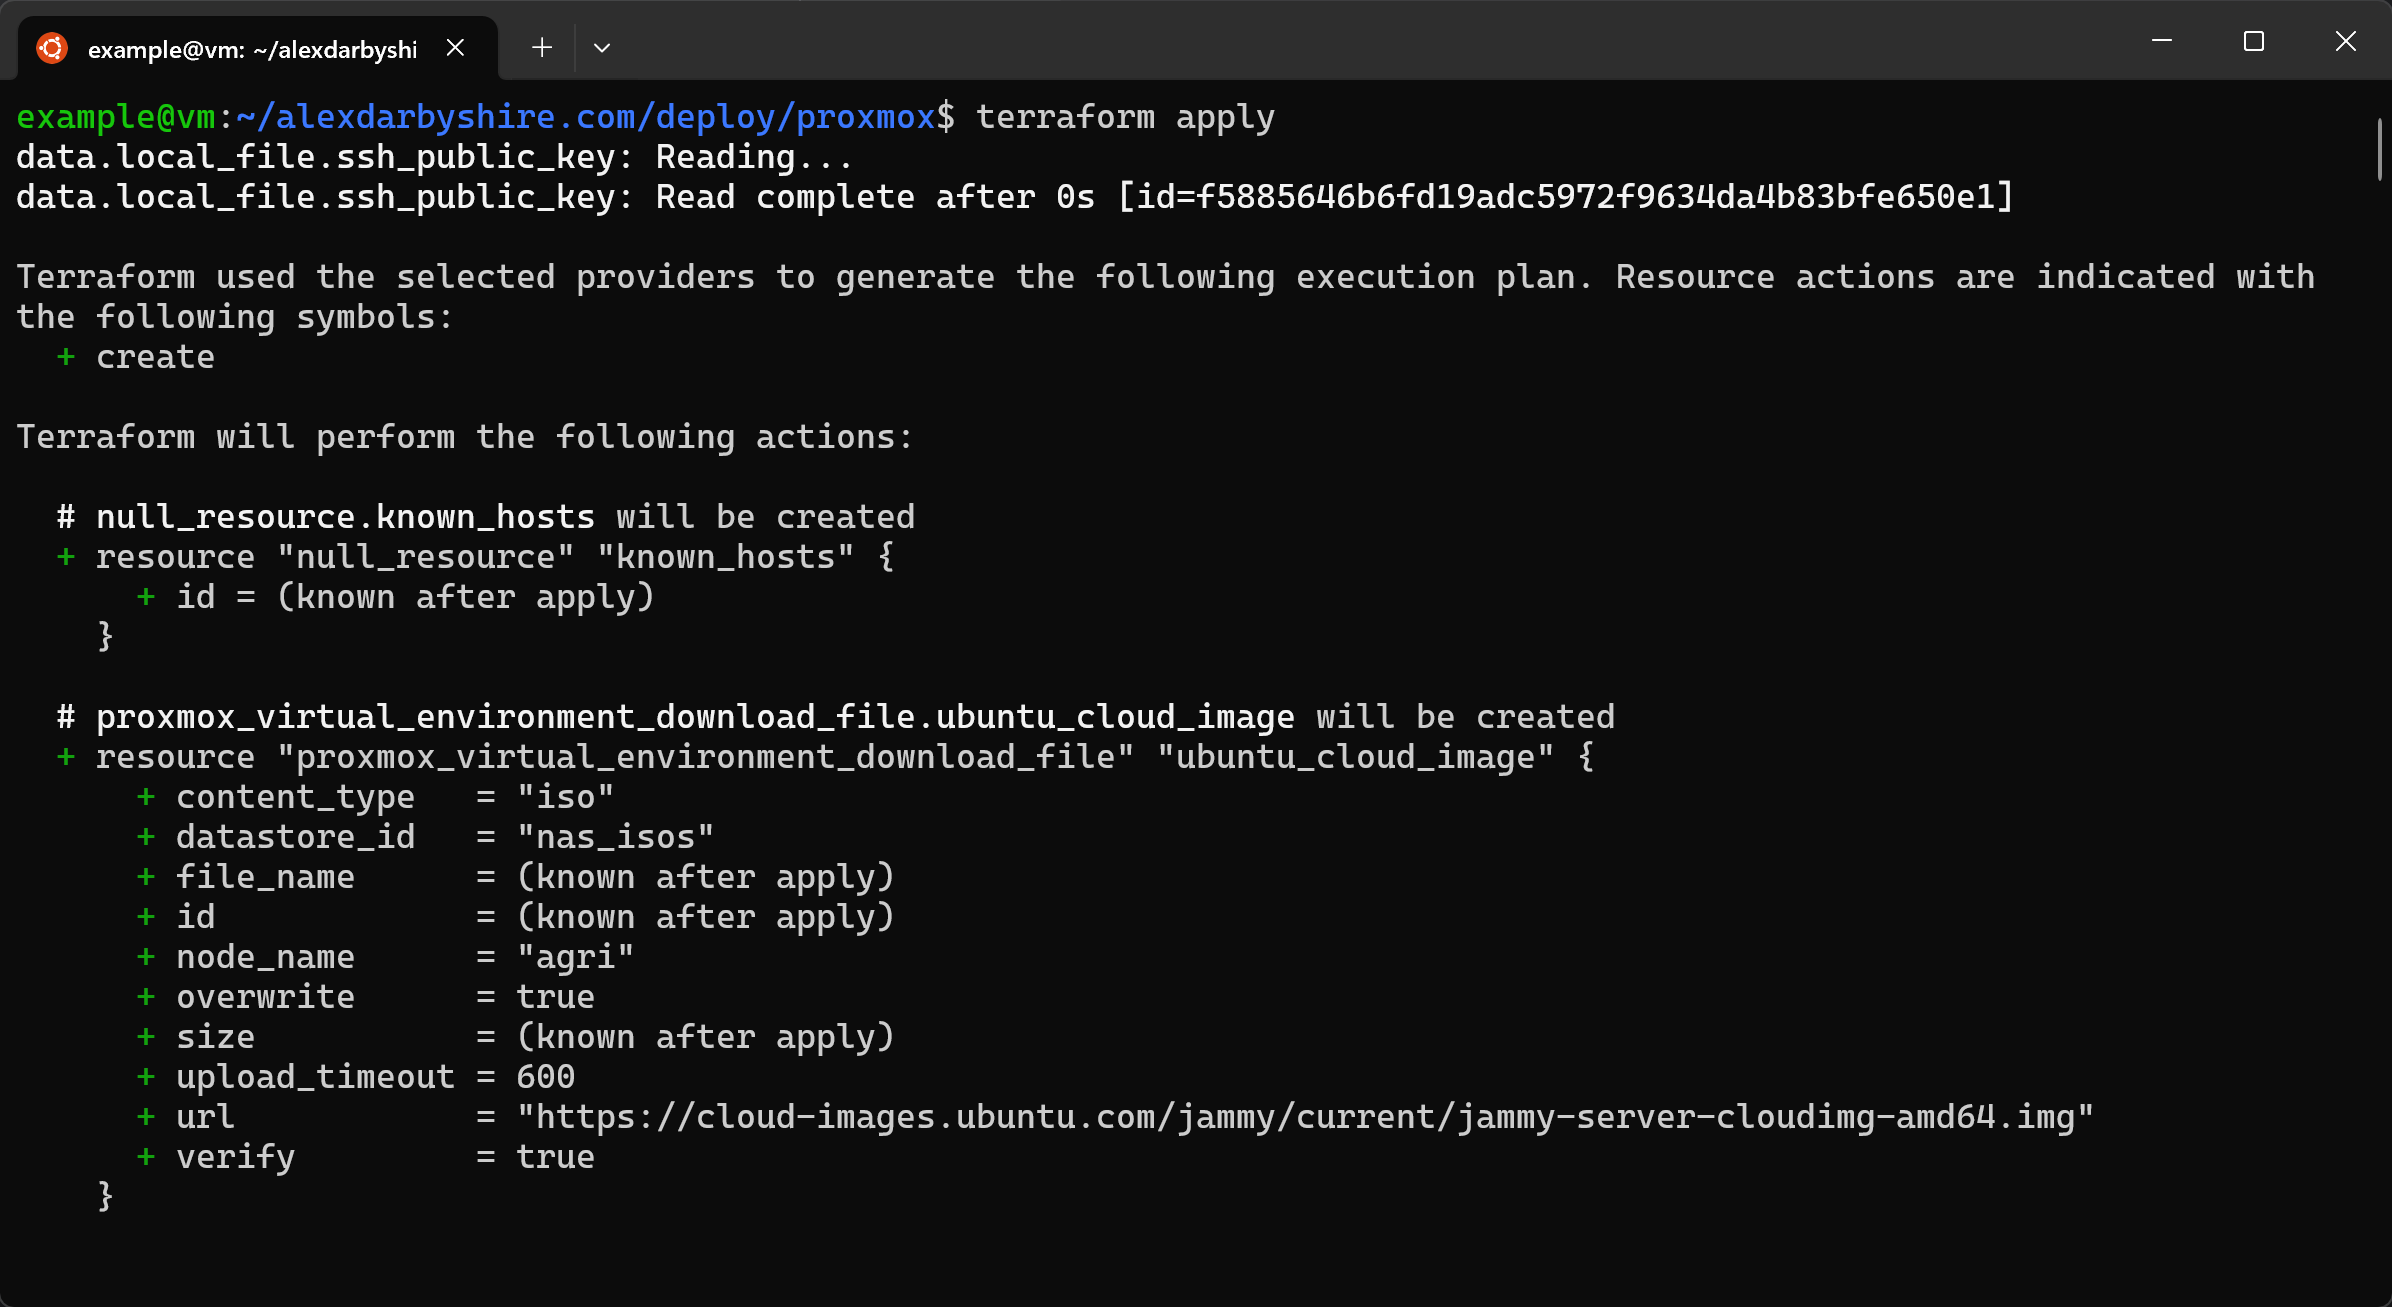Image resolution: width=2392 pixels, height=1307 pixels.
Task: Open a new tab with plus button
Action: tap(542, 47)
